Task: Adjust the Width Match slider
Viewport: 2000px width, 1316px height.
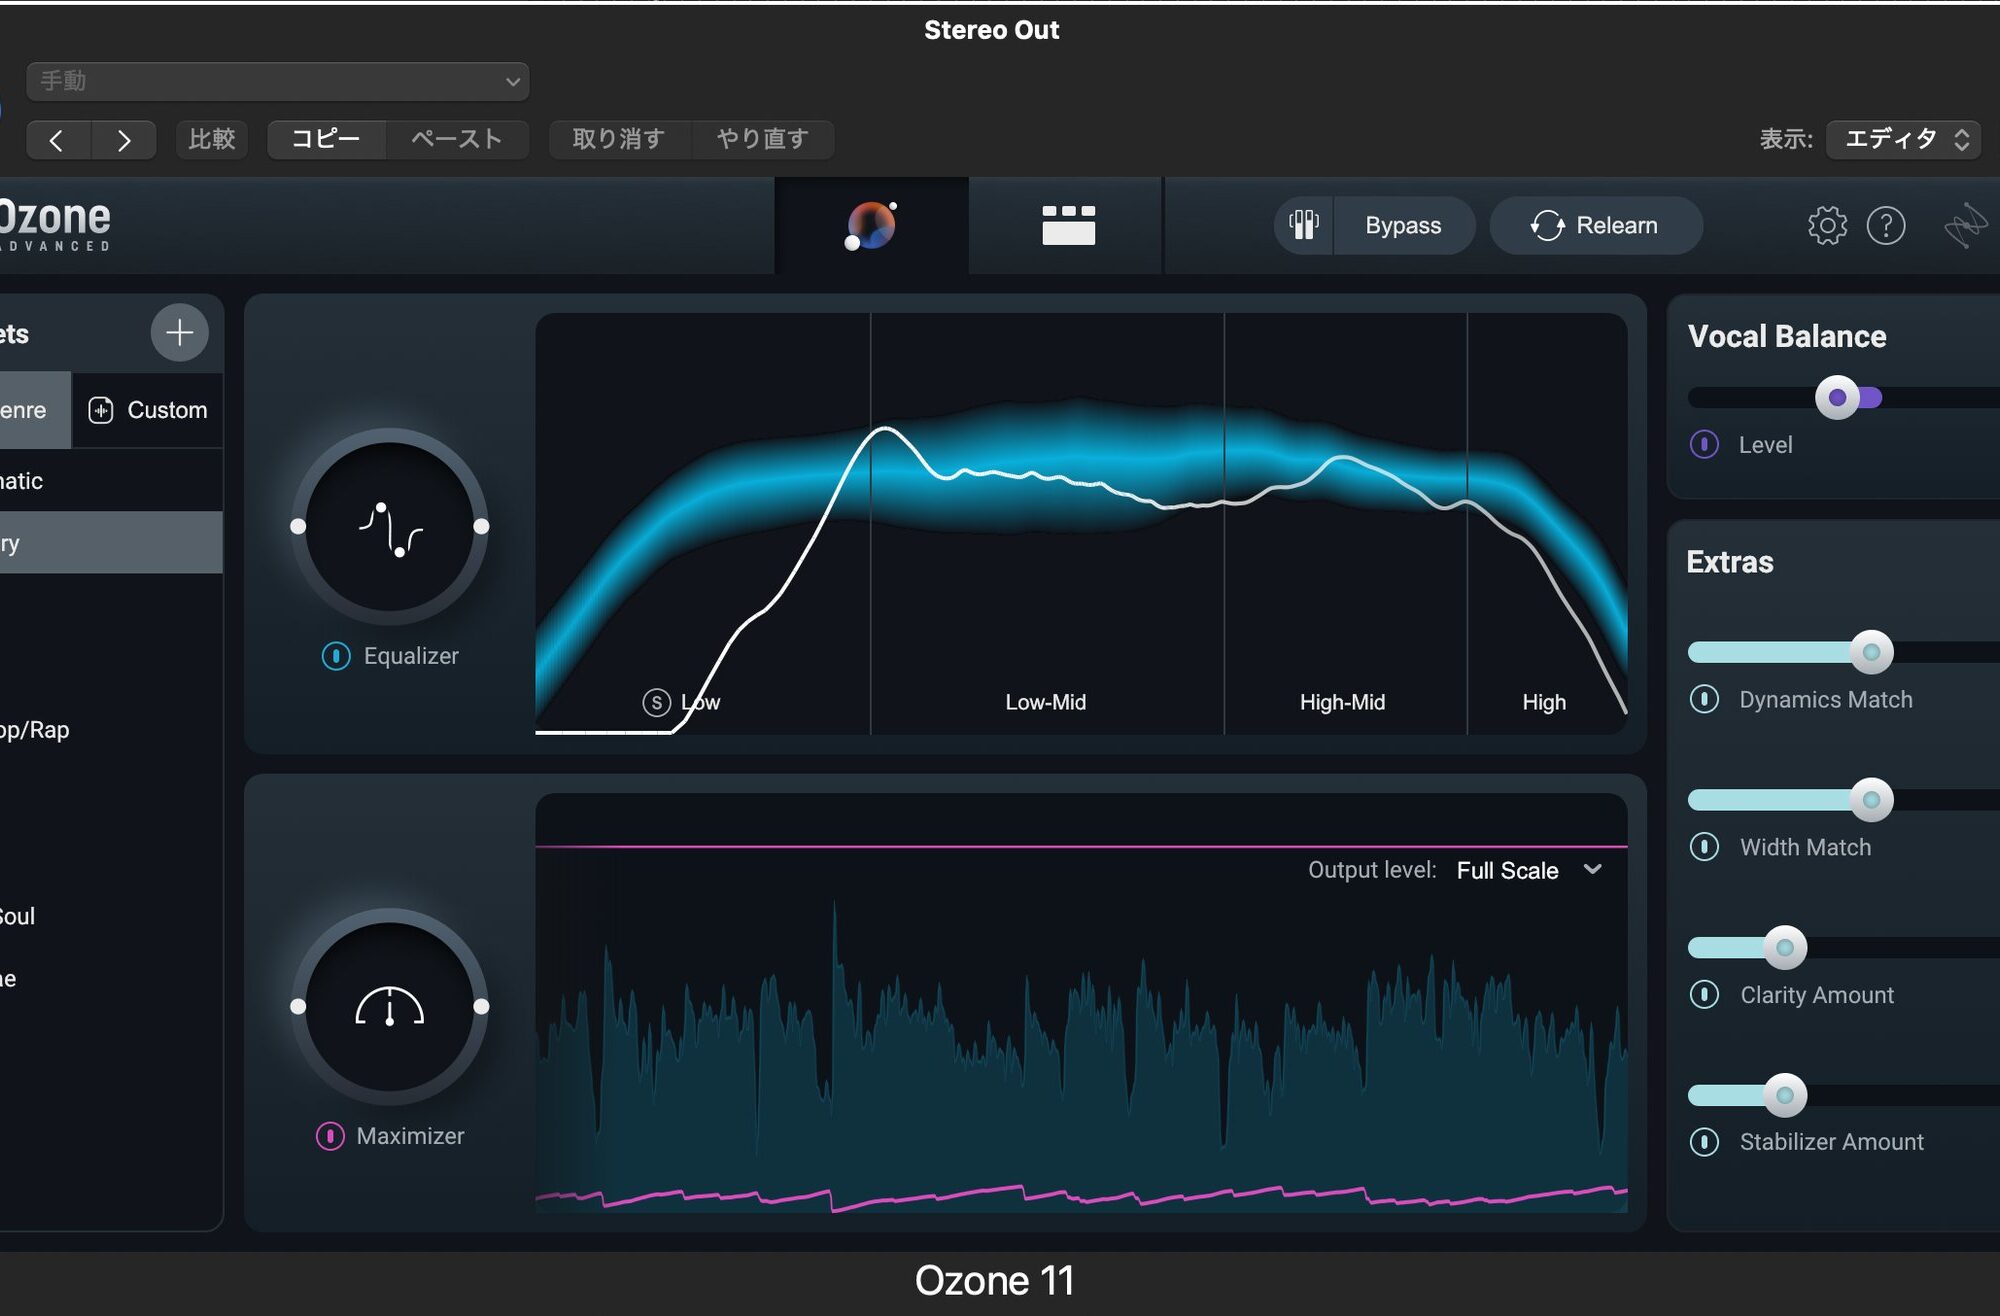Action: 1871,800
